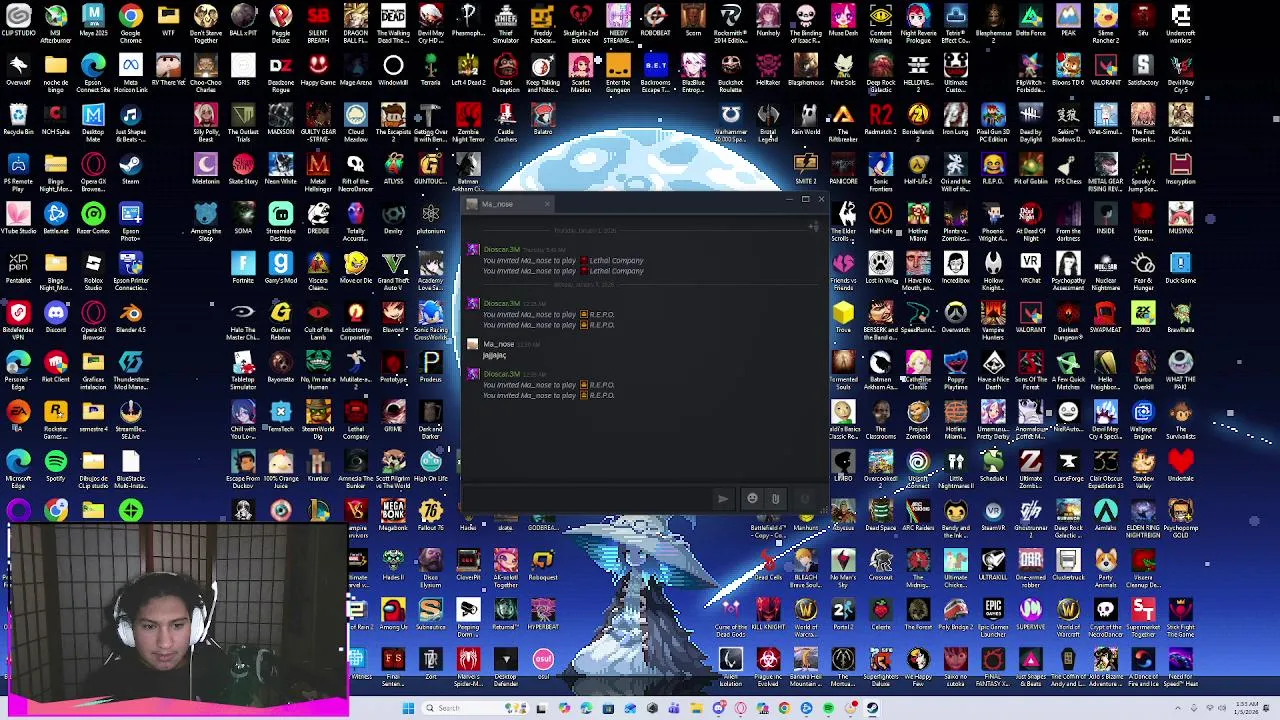Click the Streamlabs Desktop icon
The image size is (1280, 720).
point(281,219)
